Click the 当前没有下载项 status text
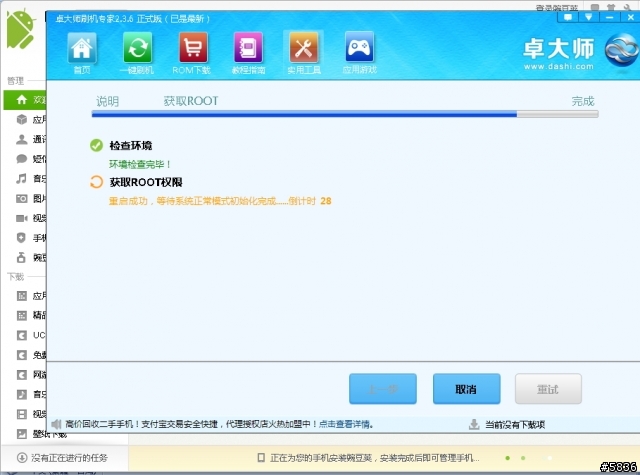Viewport: 640px width, 475px height. [x=515, y=424]
